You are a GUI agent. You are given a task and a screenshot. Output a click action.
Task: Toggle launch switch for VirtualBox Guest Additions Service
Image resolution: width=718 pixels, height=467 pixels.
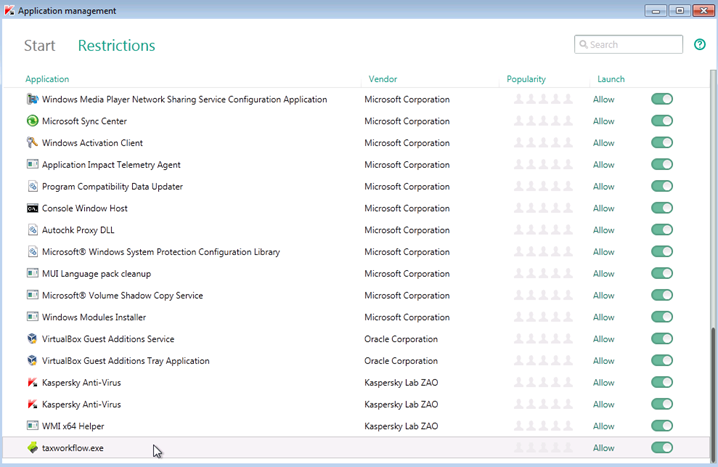tap(662, 339)
